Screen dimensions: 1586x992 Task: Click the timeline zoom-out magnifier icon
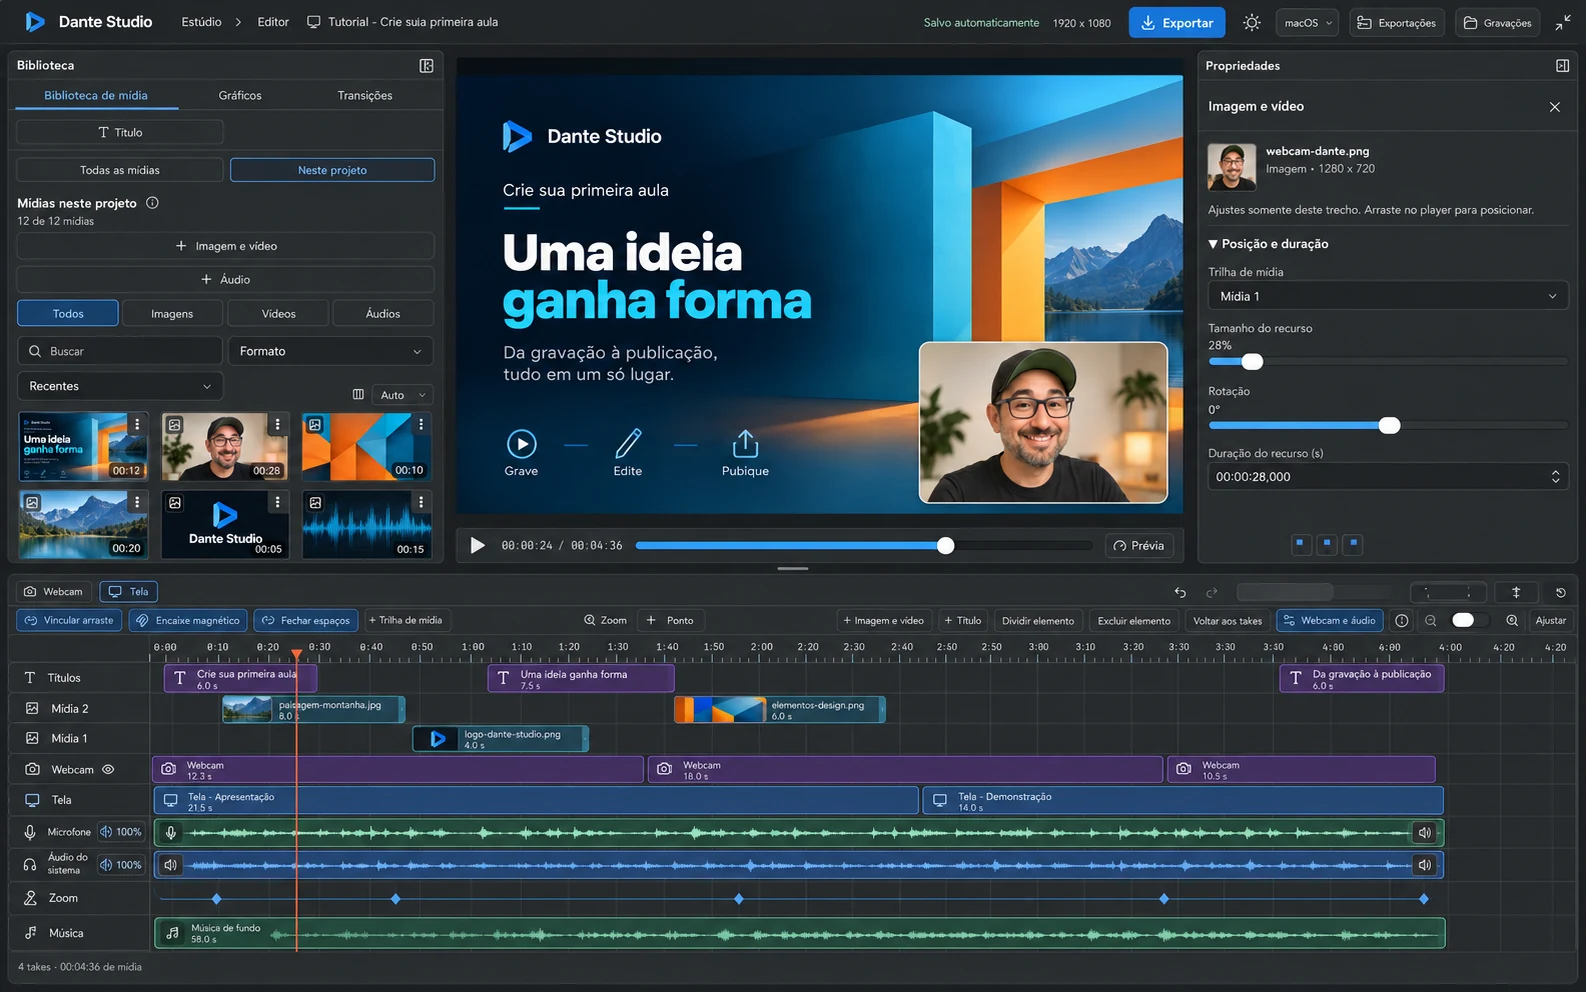[x=1431, y=620]
